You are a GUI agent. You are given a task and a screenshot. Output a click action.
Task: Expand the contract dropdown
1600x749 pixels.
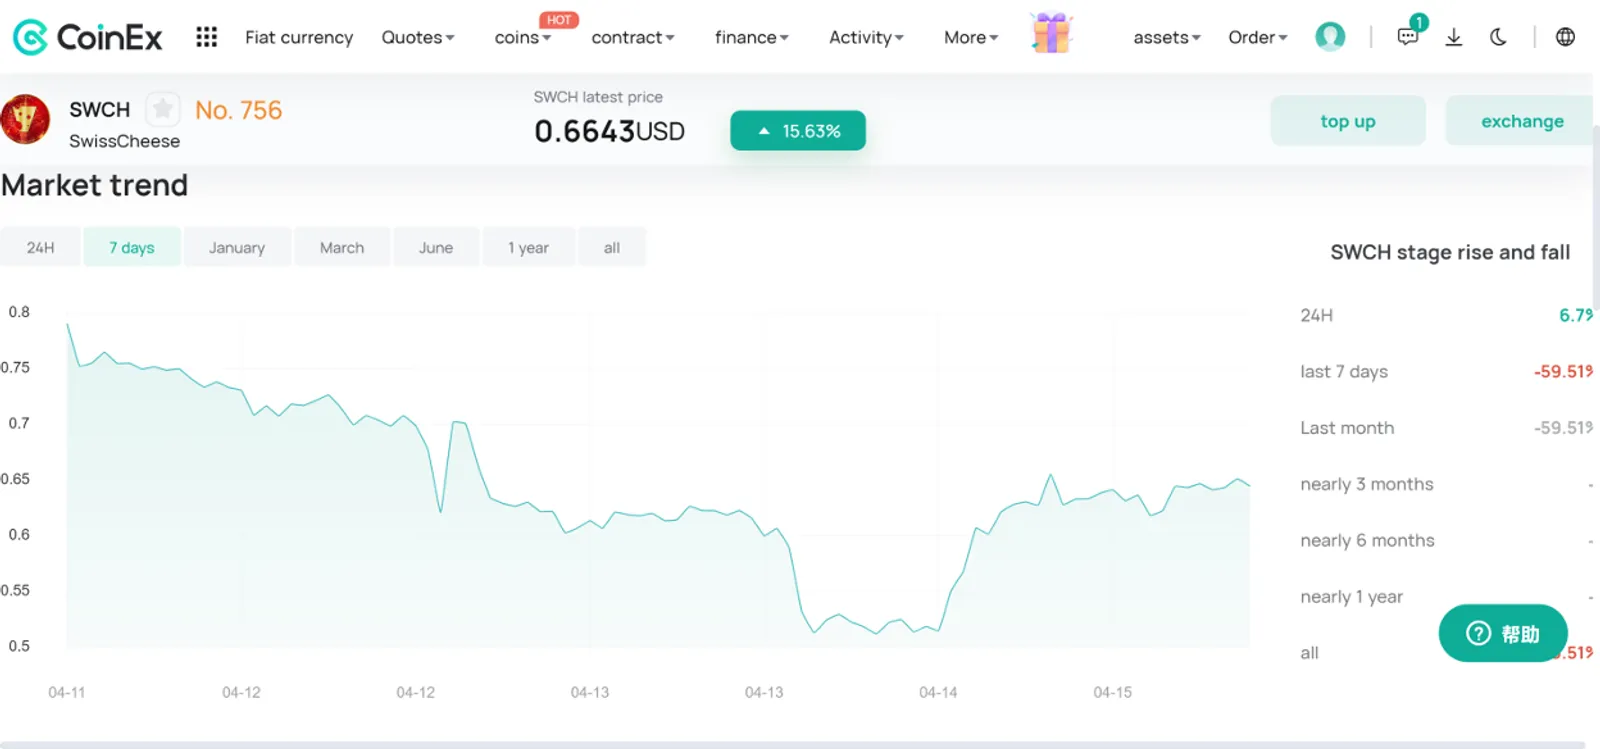[x=633, y=37]
